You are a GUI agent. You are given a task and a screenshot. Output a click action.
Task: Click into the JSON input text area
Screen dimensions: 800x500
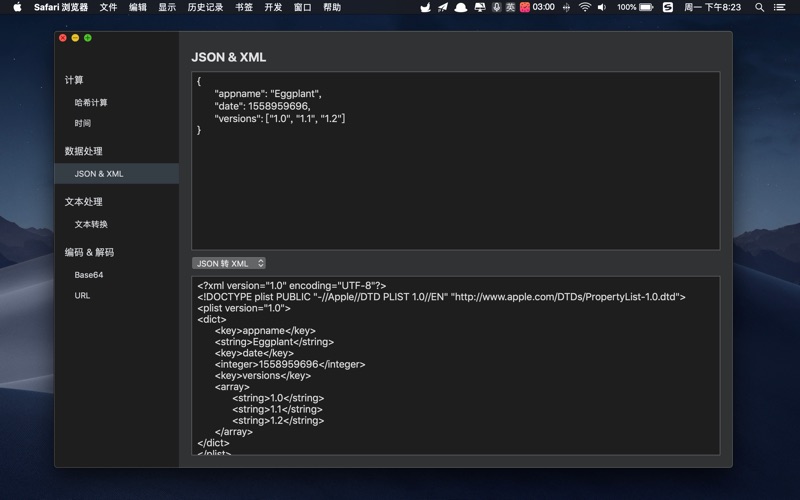pos(455,180)
